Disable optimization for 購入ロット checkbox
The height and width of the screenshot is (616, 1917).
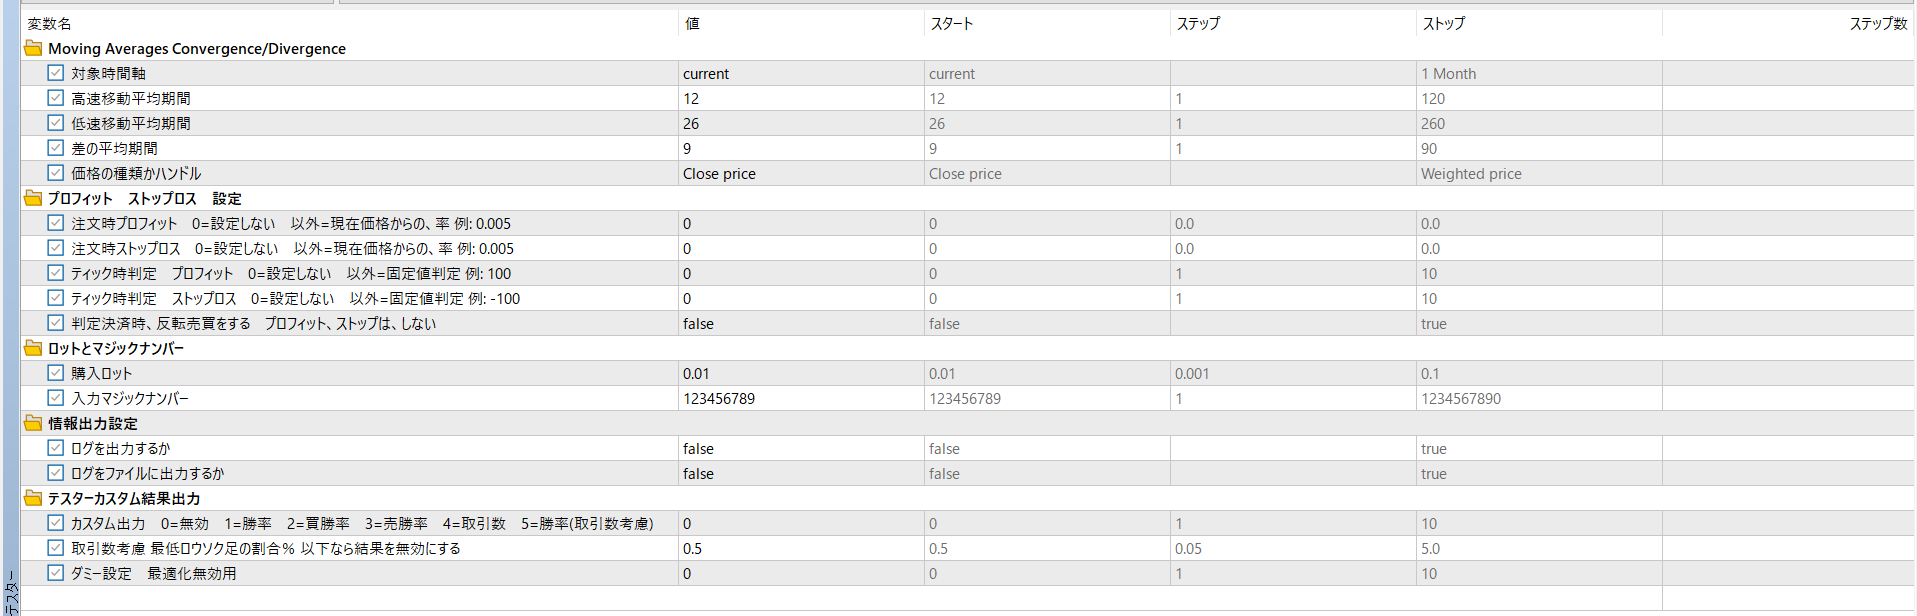(56, 373)
